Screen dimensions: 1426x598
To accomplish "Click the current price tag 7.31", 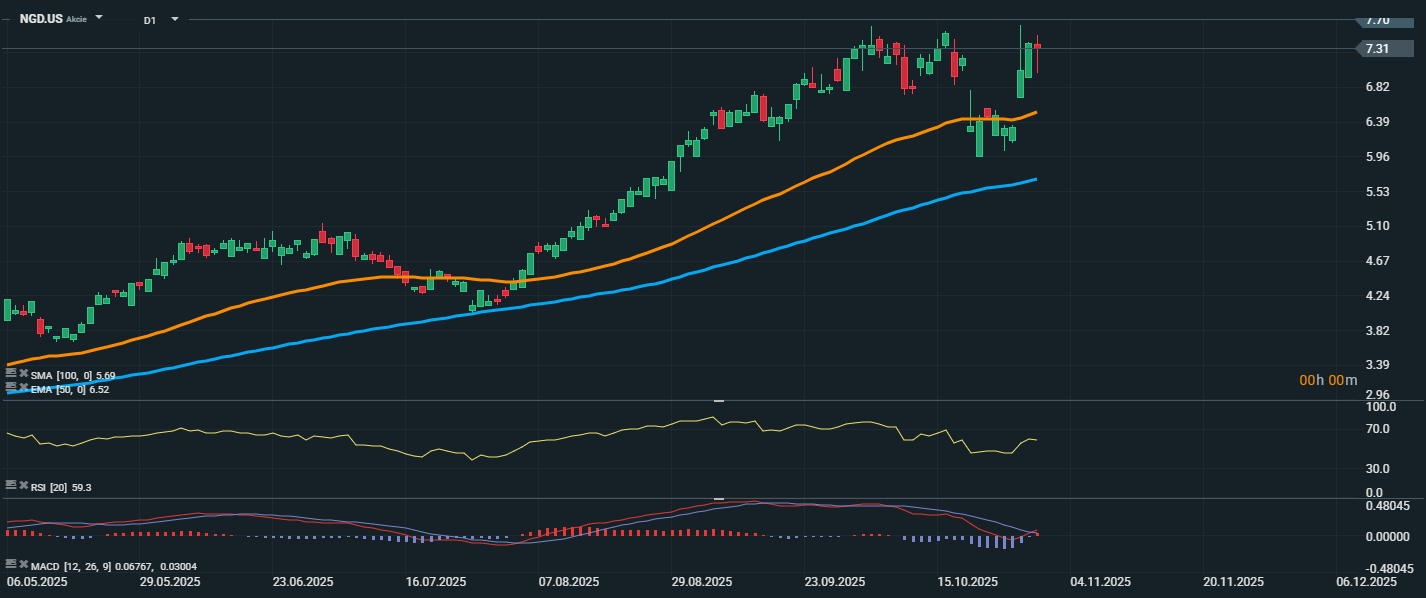I will pyautogui.click(x=1384, y=48).
